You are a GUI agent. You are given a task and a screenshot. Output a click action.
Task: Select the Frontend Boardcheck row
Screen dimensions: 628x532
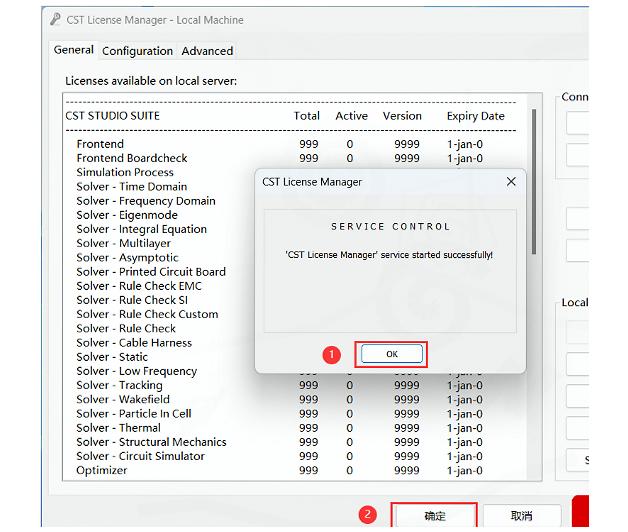pos(280,158)
